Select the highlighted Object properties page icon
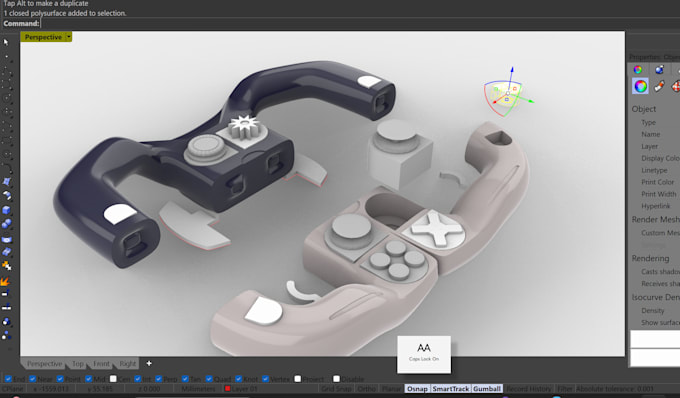Image resolution: width=680 pixels, height=398 pixels. tap(641, 86)
